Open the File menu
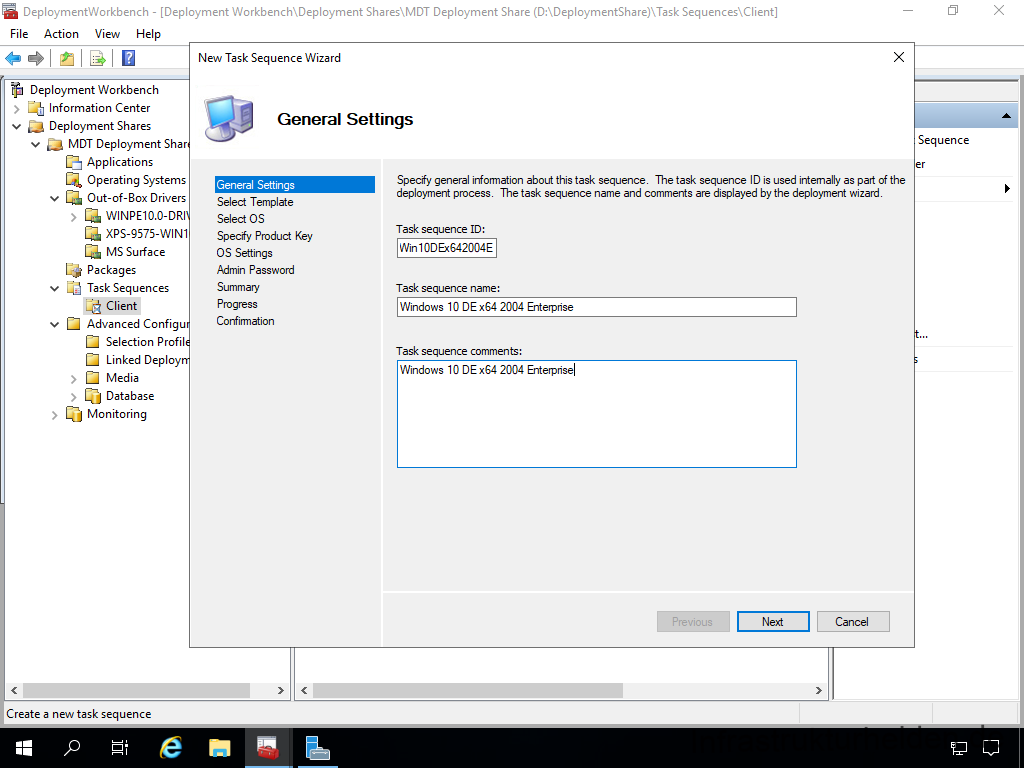 click(x=19, y=34)
